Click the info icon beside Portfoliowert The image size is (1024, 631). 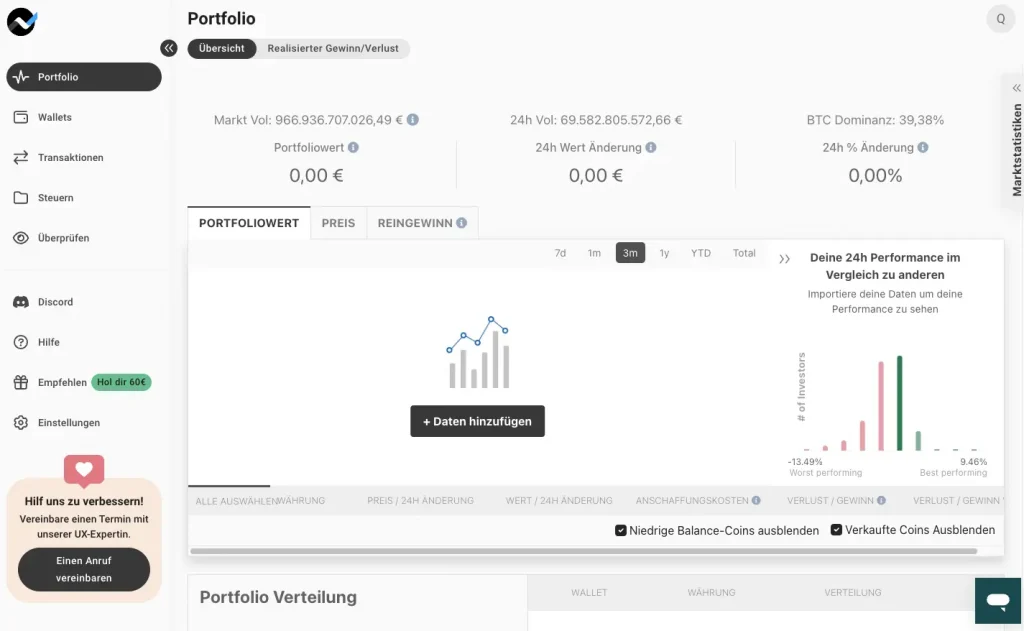click(x=353, y=148)
